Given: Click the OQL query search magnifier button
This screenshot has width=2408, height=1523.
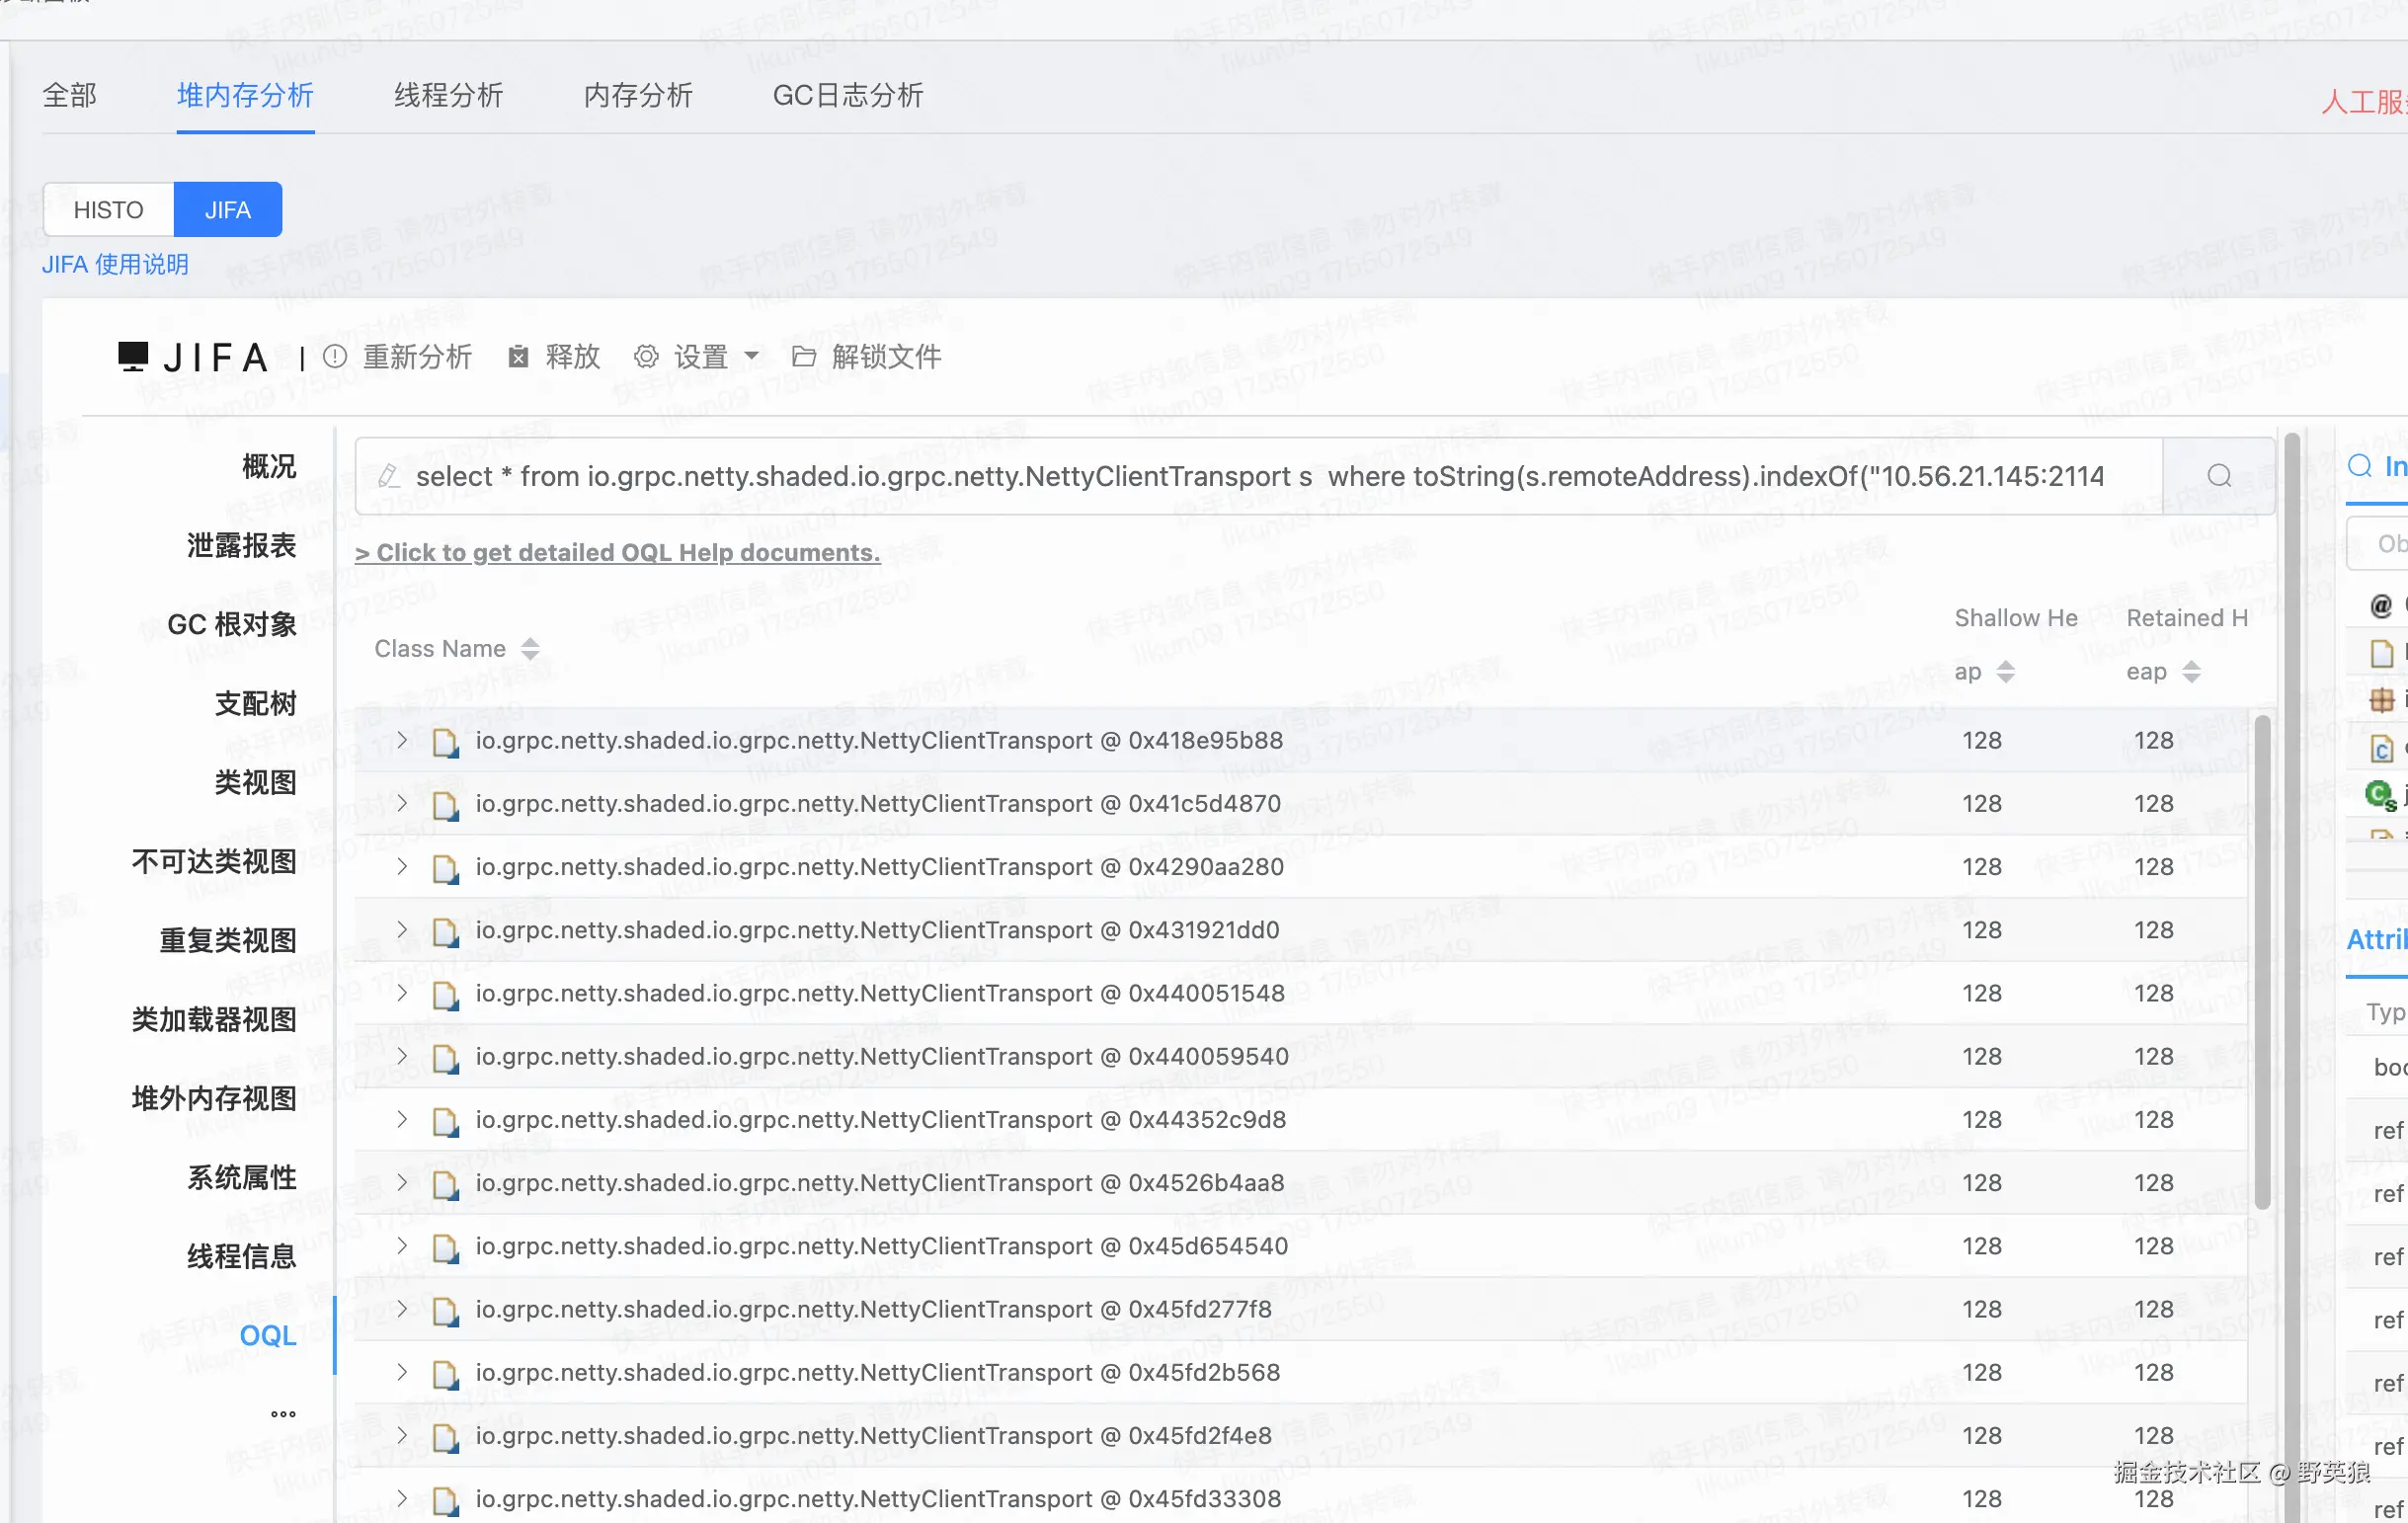Looking at the screenshot, I should 2219,476.
